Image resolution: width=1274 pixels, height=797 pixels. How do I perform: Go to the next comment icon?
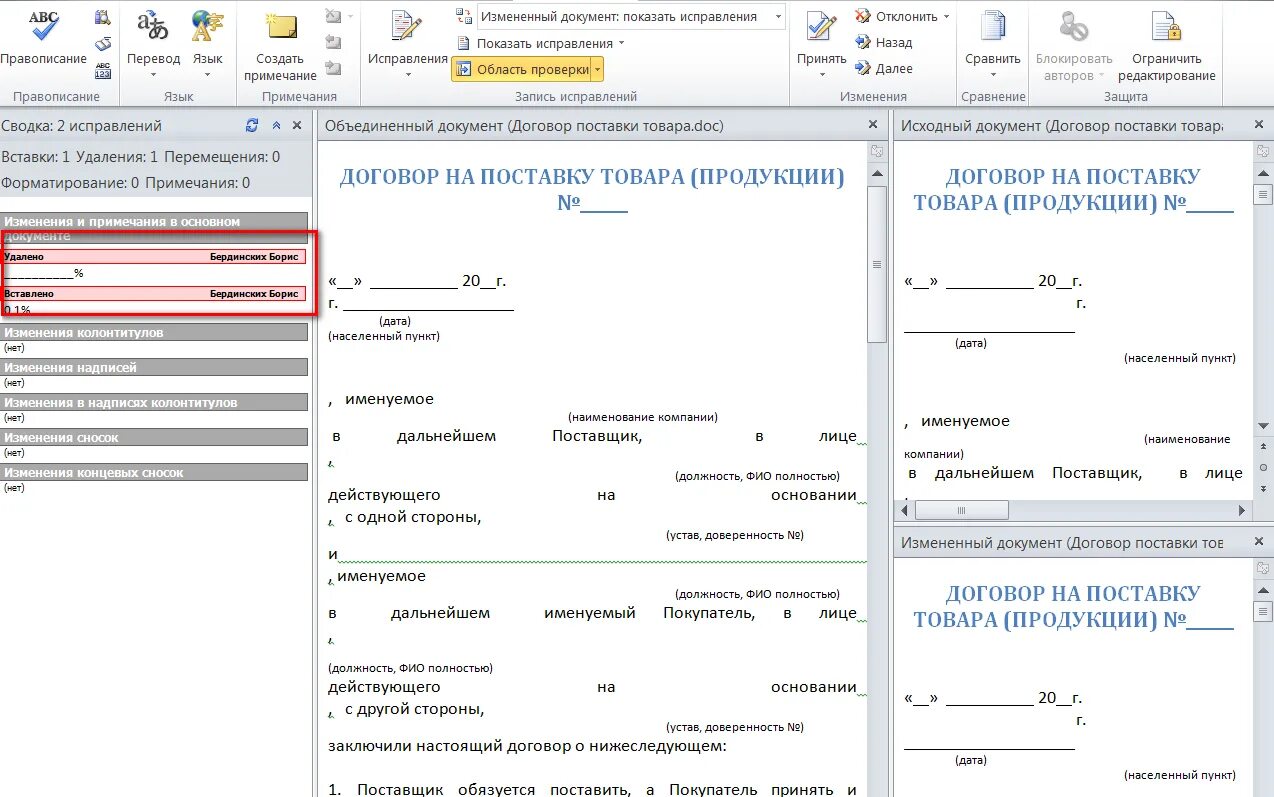[334, 68]
